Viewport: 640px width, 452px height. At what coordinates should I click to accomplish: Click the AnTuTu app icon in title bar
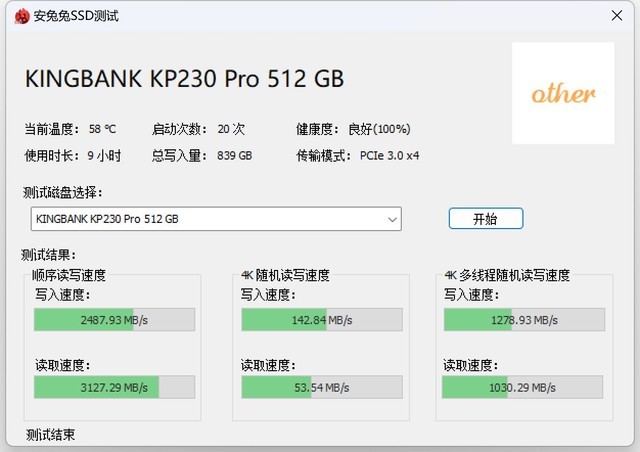coord(22,16)
